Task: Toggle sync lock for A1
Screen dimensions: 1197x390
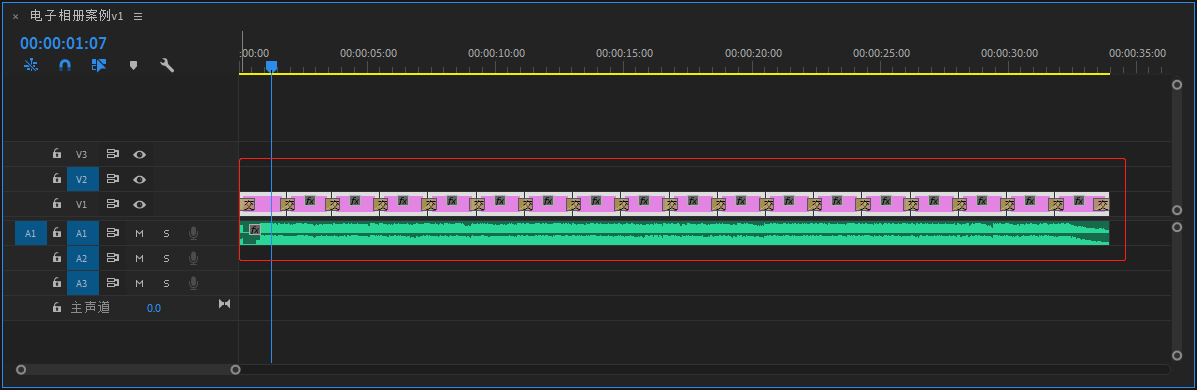Action: [113, 233]
